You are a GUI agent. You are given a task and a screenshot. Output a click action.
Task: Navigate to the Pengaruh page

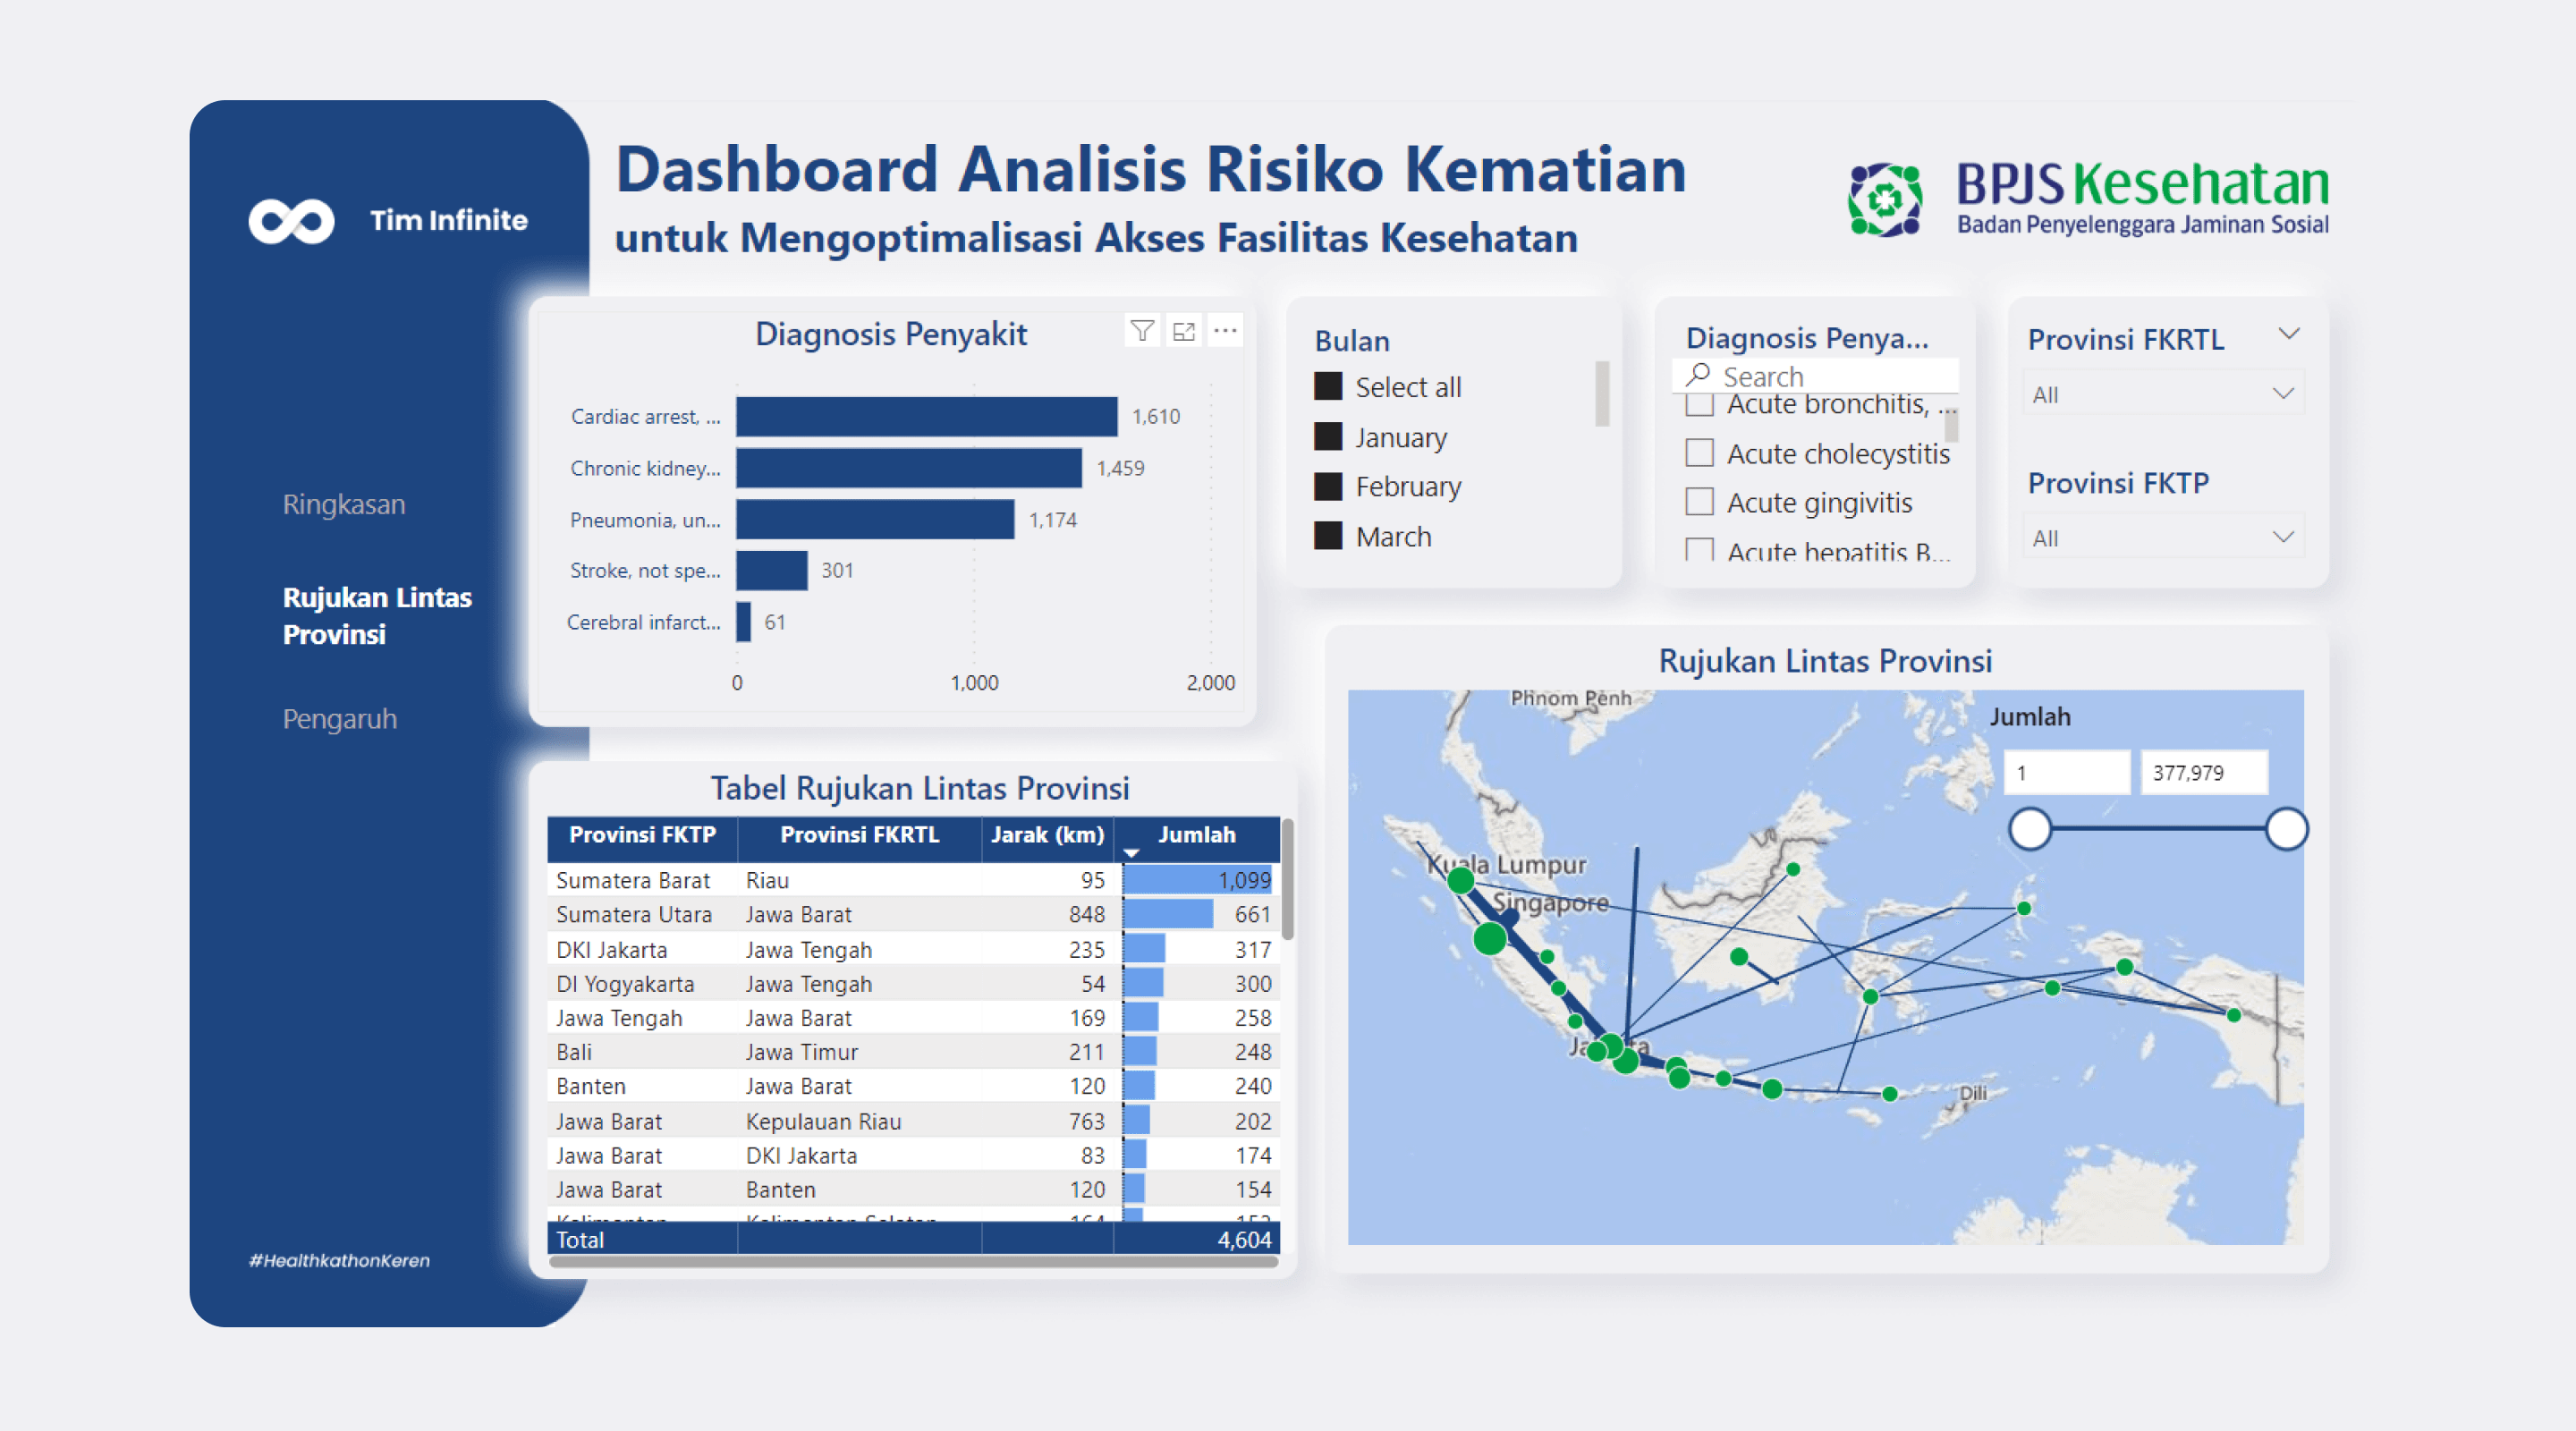tap(339, 719)
